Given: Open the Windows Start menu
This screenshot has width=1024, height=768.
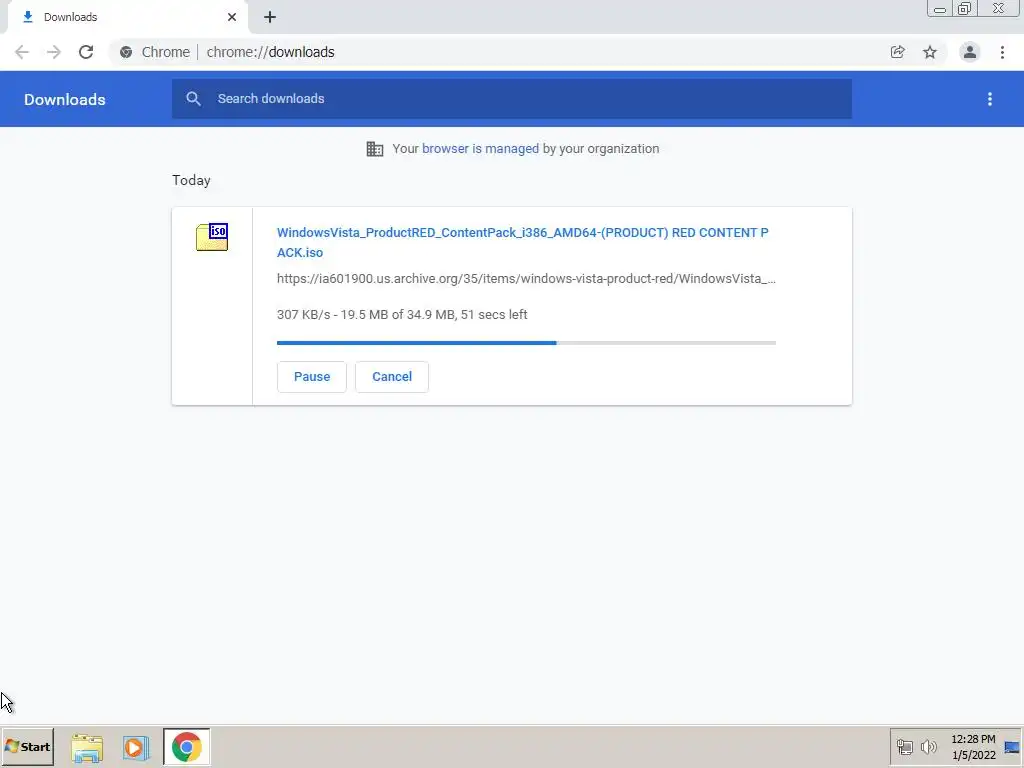Looking at the screenshot, I should 27,746.
